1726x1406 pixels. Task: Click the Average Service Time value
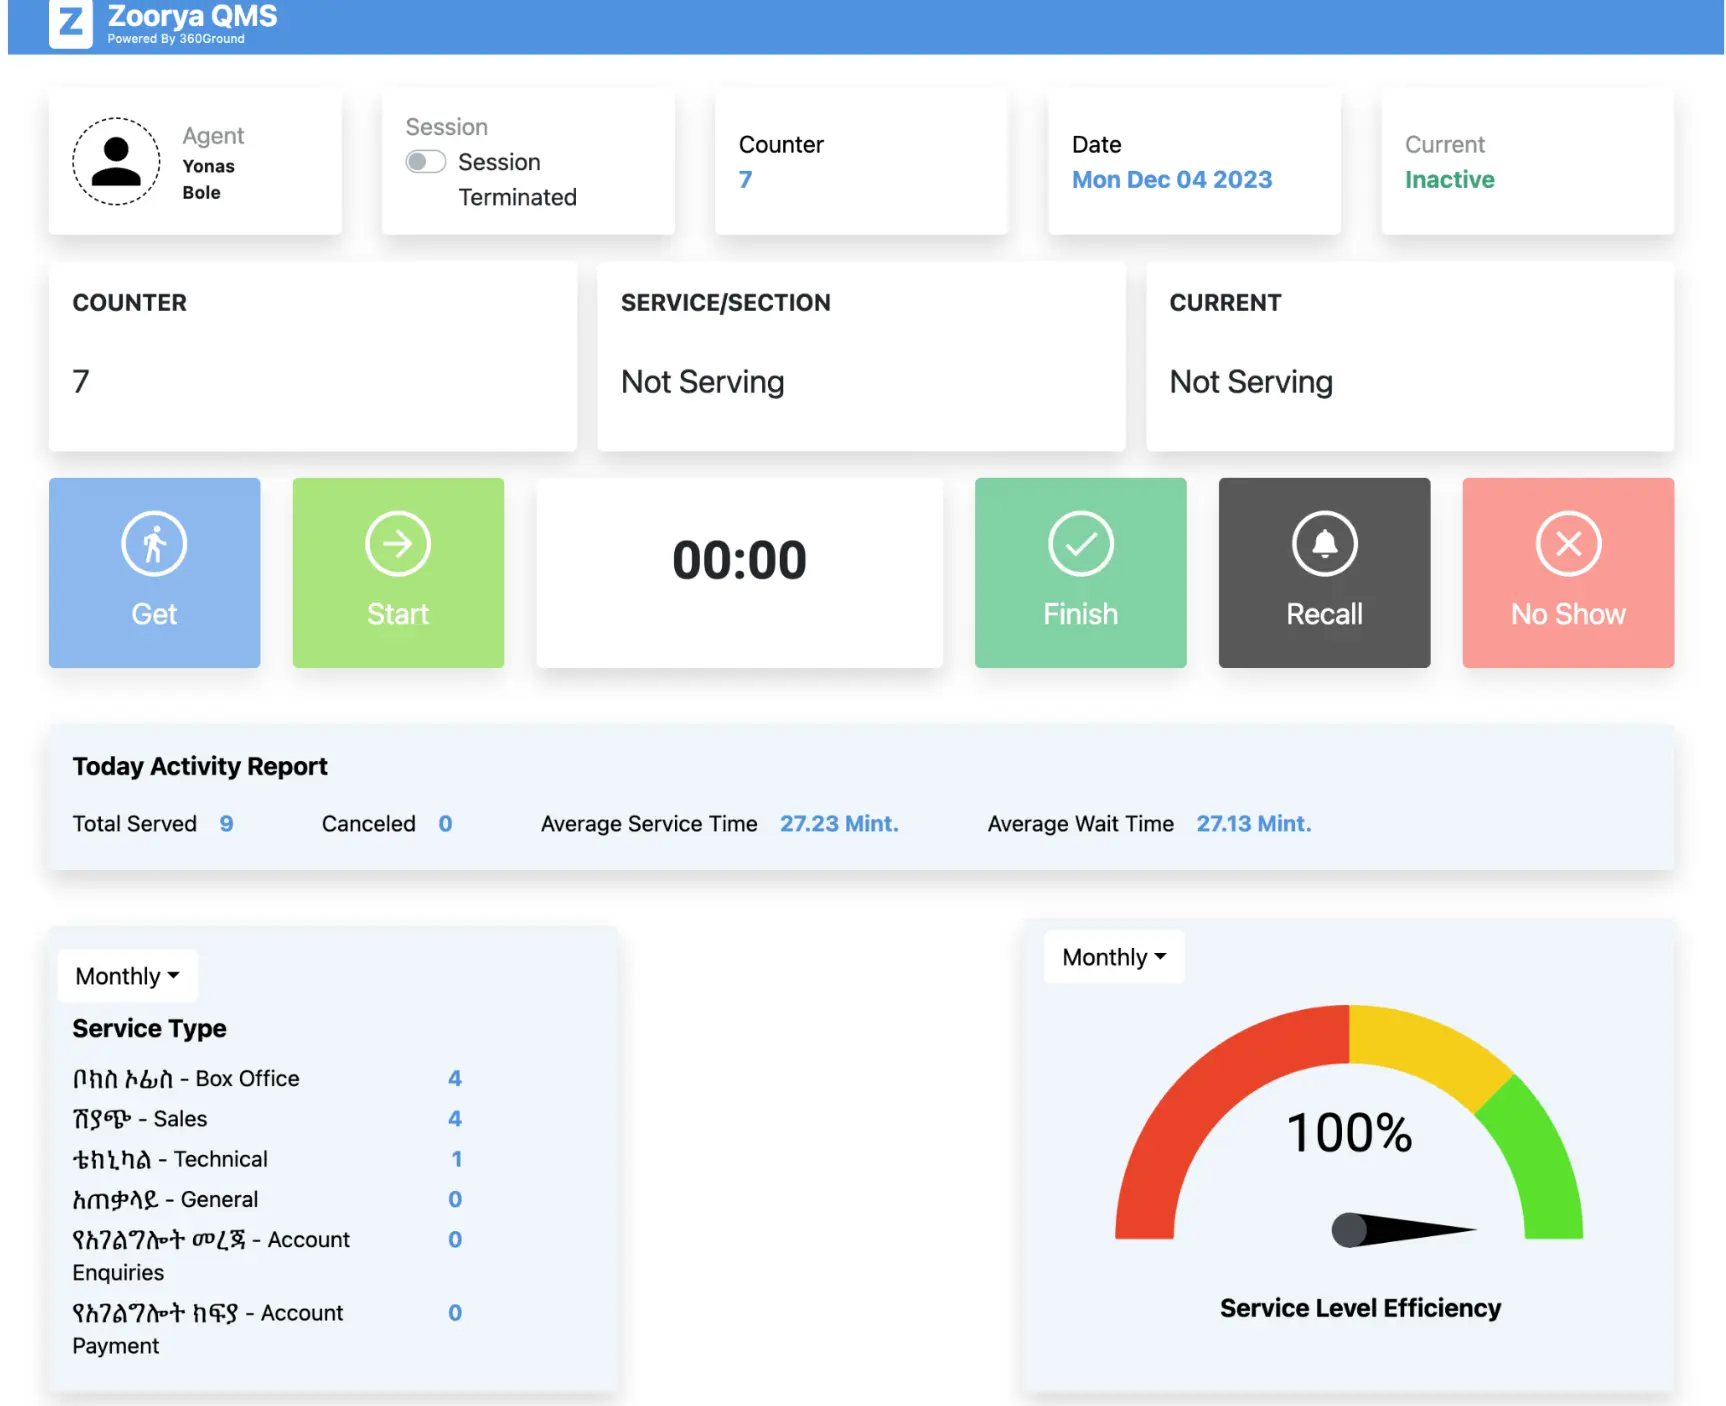pos(838,824)
